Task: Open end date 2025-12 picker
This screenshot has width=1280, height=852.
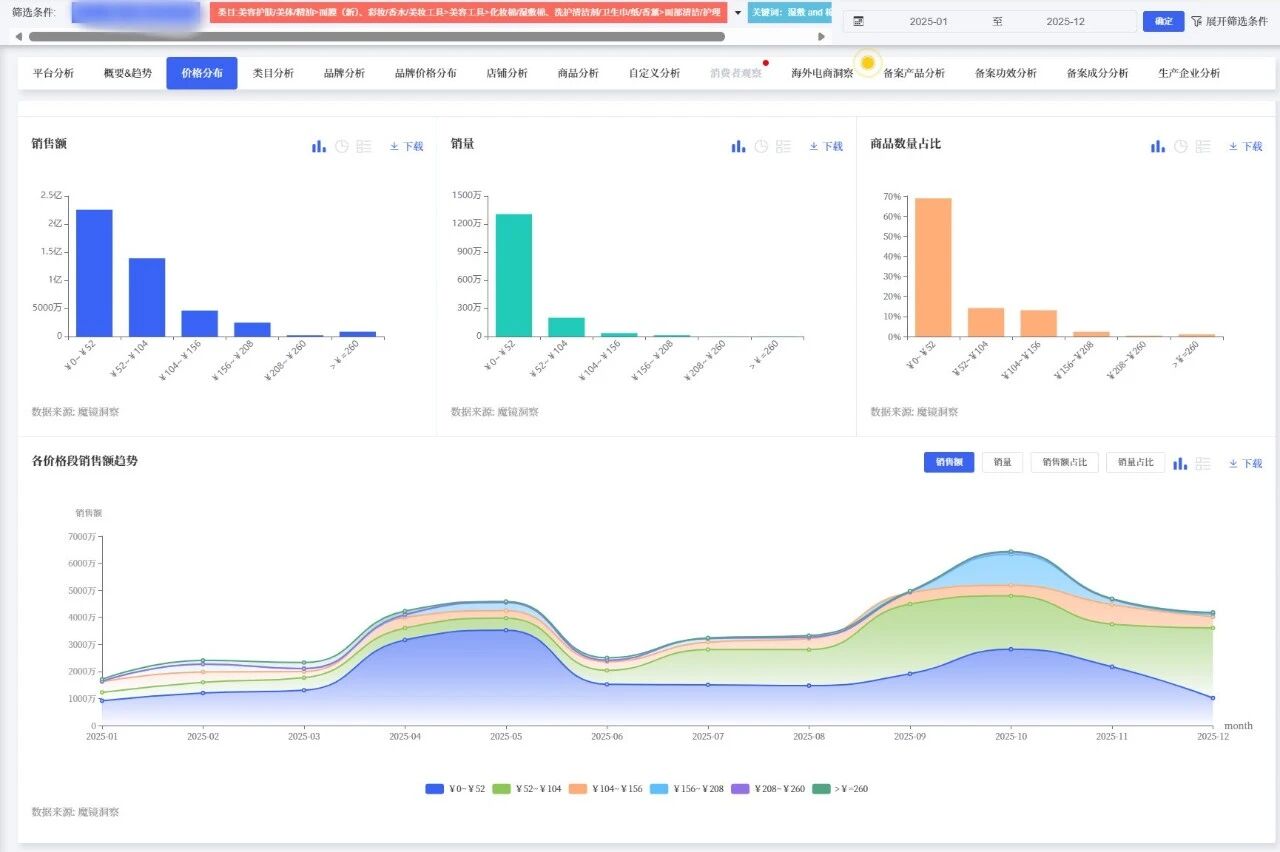Action: coord(1065,21)
